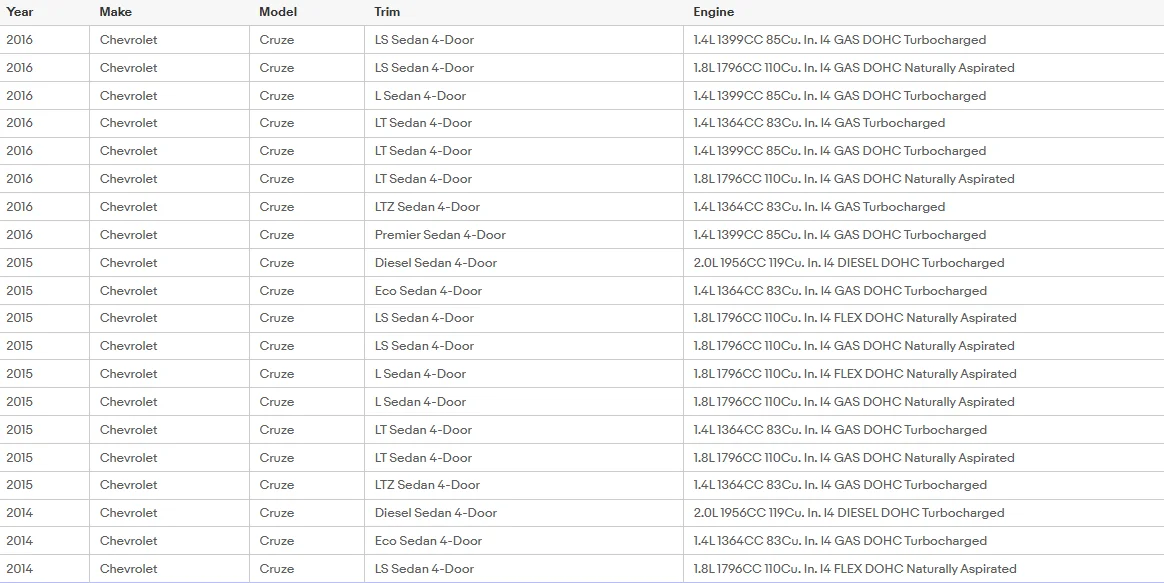
Task: Select "Chevrolet" in the 2014 Eco Sedan row
Action: pyautogui.click(x=128, y=541)
